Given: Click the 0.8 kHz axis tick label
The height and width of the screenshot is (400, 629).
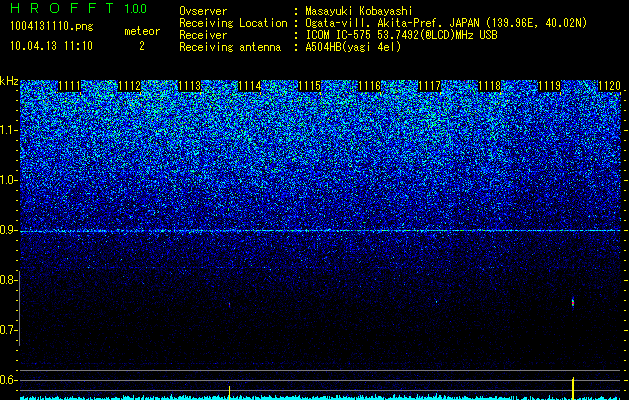Looking at the screenshot, I should click(x=9, y=280).
